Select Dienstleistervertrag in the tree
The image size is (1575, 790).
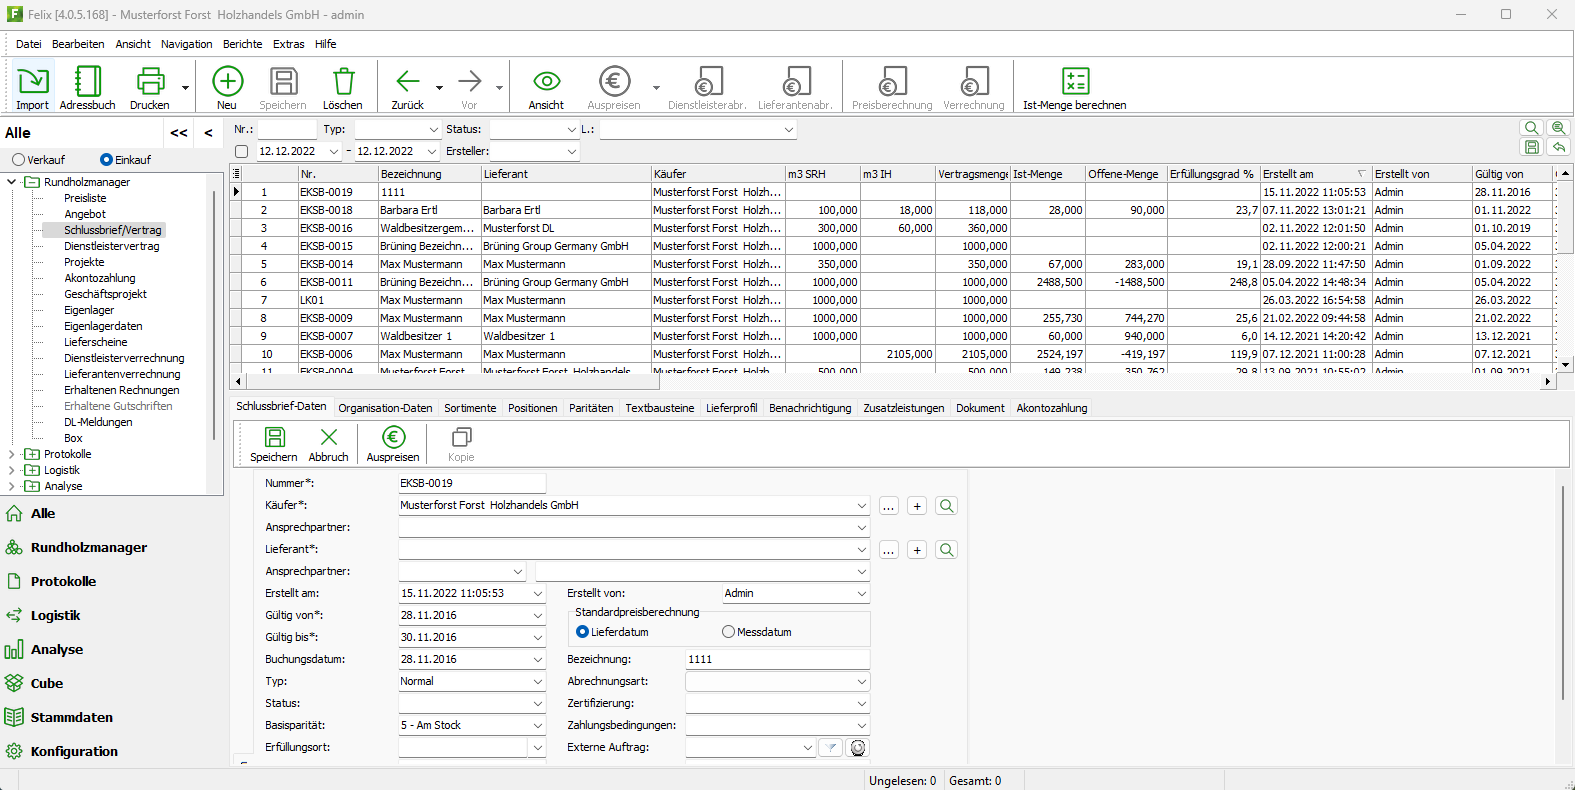tap(111, 246)
